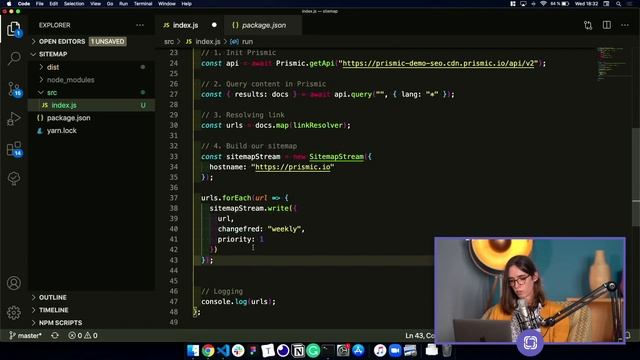Click the editor vertical scrollbar
640x360 pixels.
tap(636, 176)
